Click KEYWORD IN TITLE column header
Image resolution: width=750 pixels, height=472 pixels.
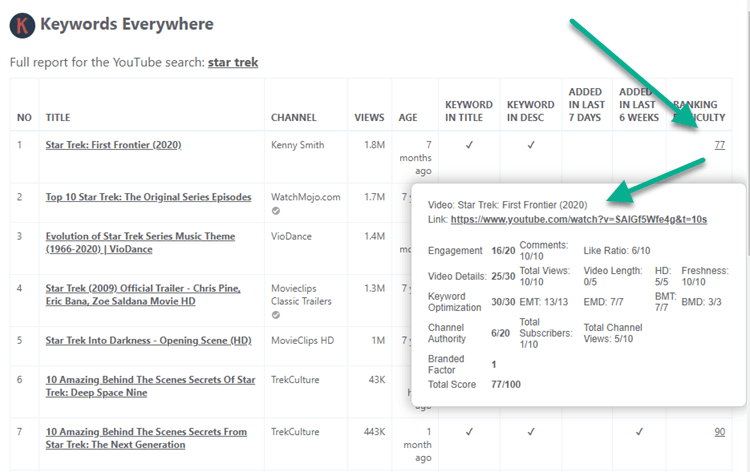point(469,111)
